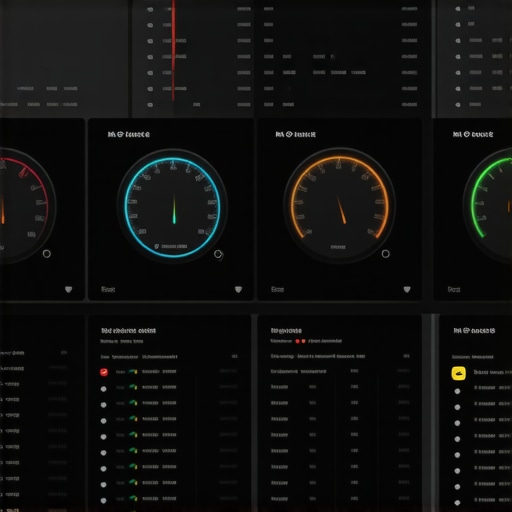Click the shield icon in cyan gauge card

point(238,289)
